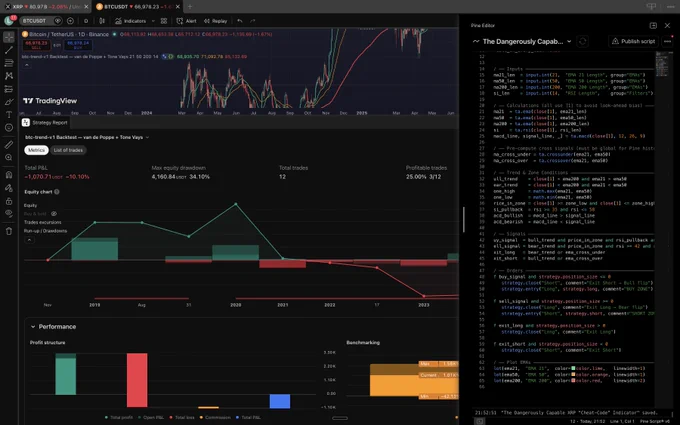The image size is (680, 425).
Task: Open Pine Editor more options menu
Action: coord(667,41)
